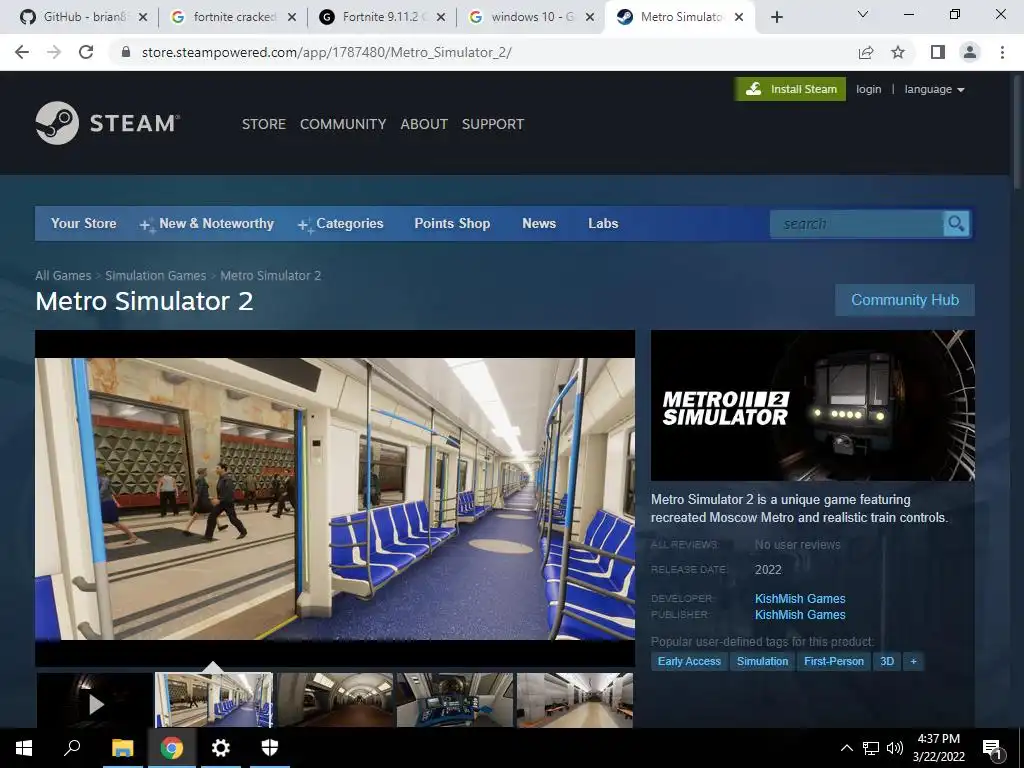Image resolution: width=1024 pixels, height=768 pixels.
Task: Switch to the Fortnite 9.11.2 tab
Action: click(381, 17)
